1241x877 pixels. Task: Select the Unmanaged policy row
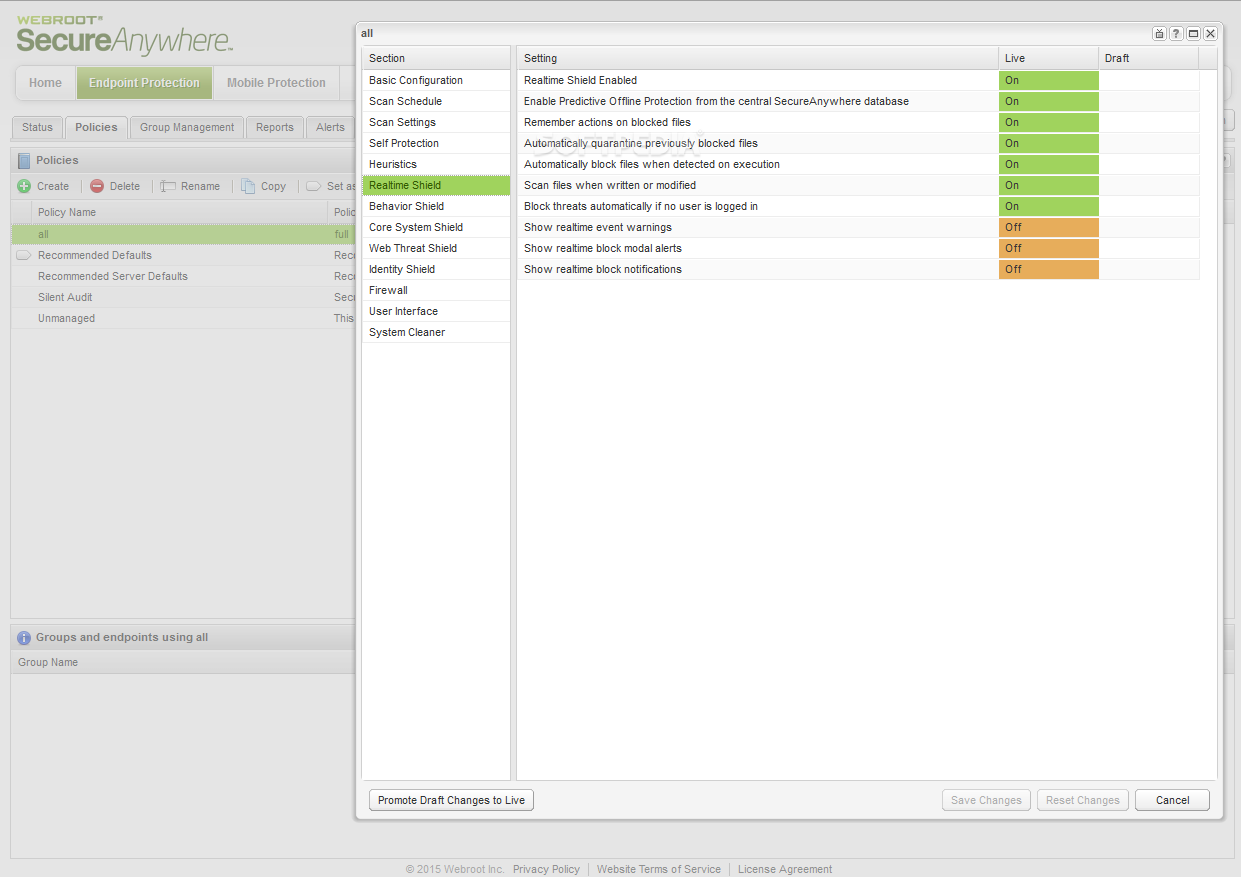tap(183, 318)
